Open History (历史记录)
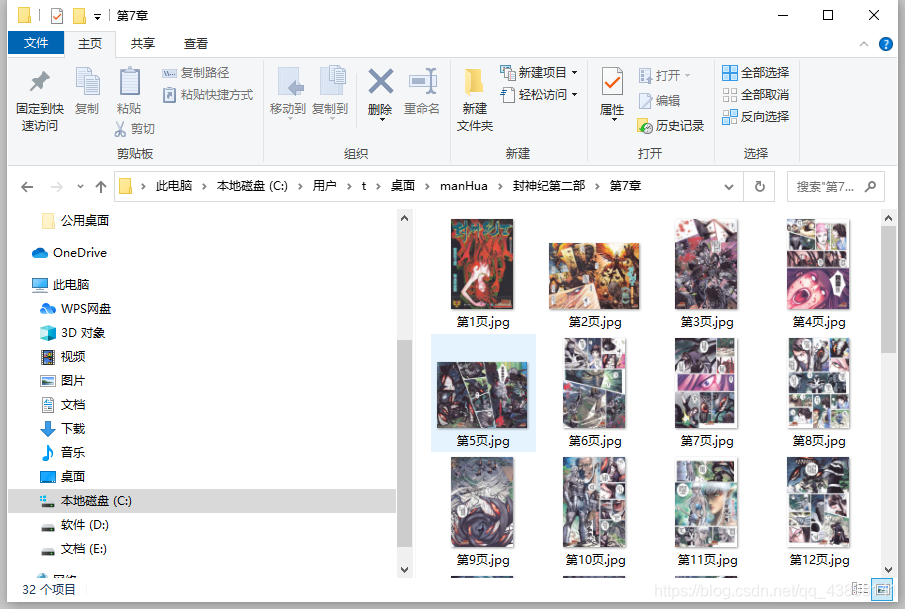The height and width of the screenshot is (609, 905). tap(671, 126)
